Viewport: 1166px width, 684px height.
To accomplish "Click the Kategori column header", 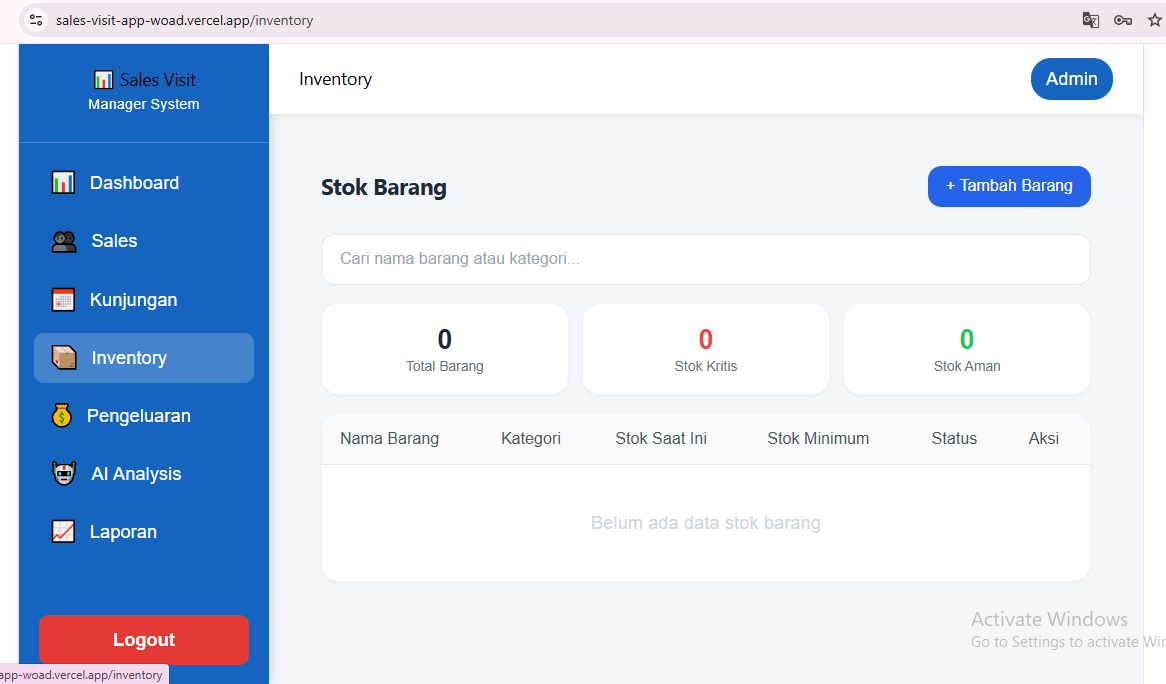I will click(531, 439).
